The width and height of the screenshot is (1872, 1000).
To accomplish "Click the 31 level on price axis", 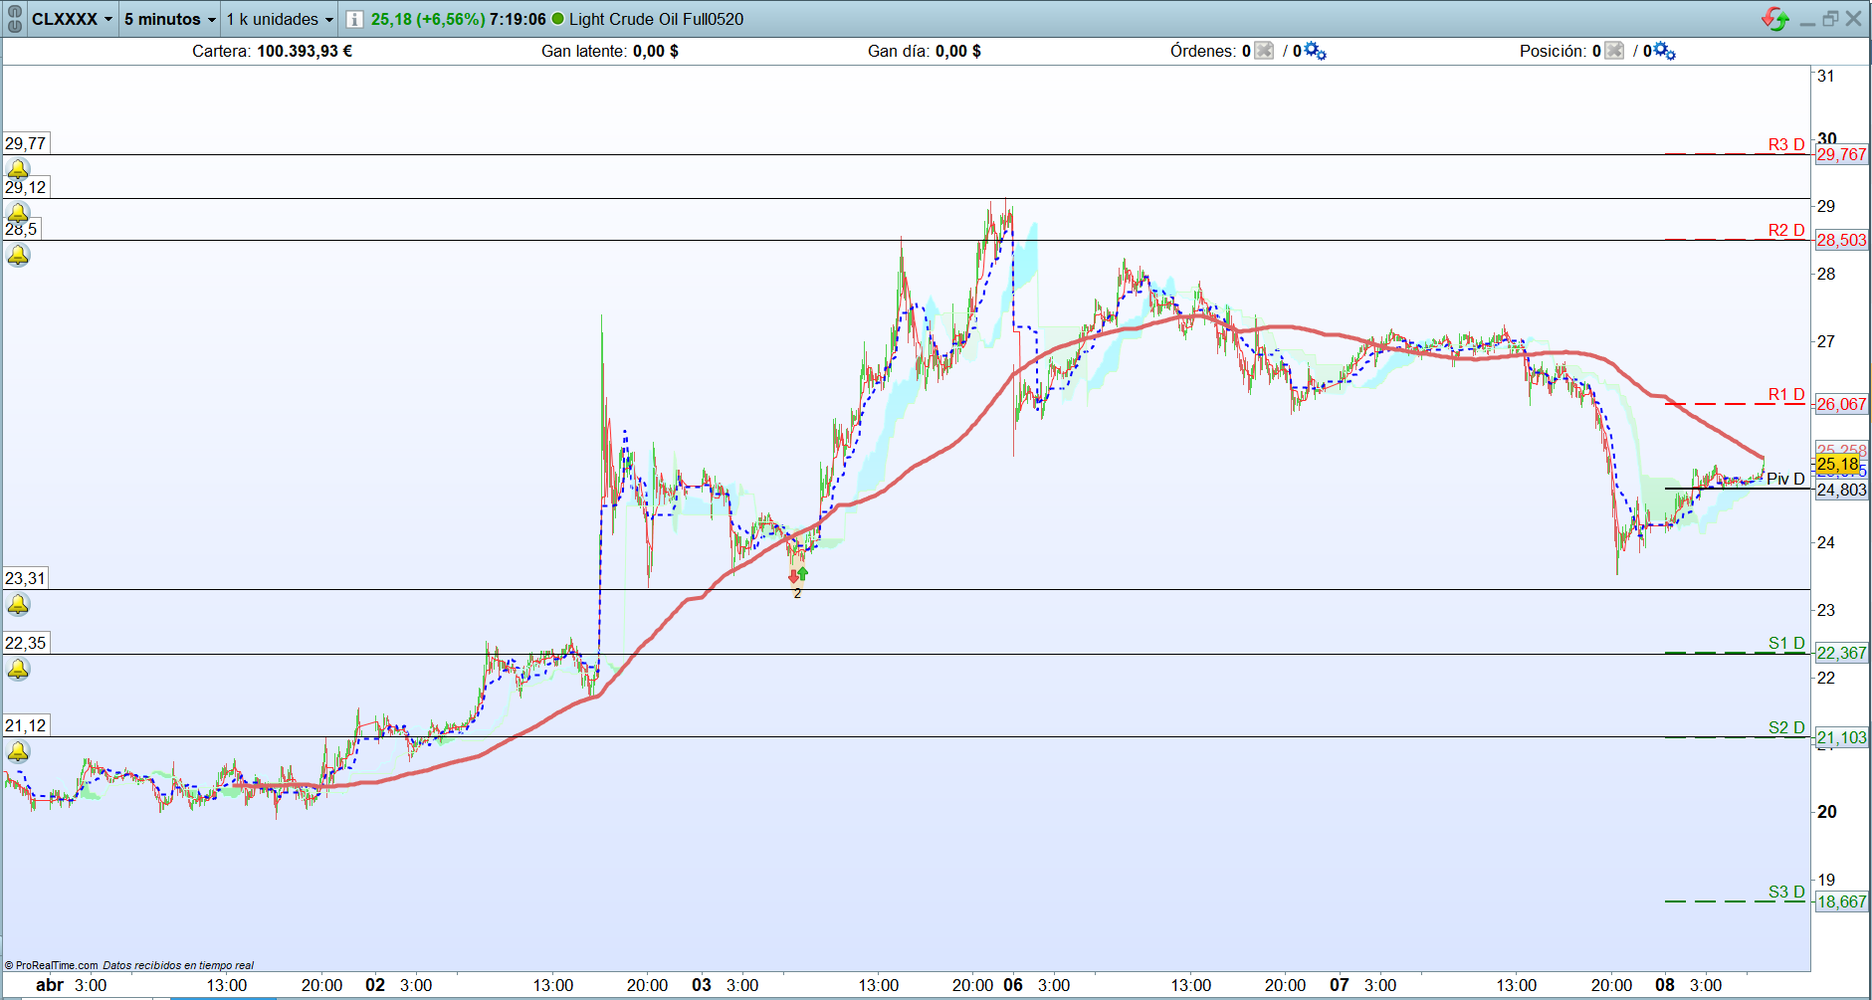I will pyautogui.click(x=1826, y=76).
